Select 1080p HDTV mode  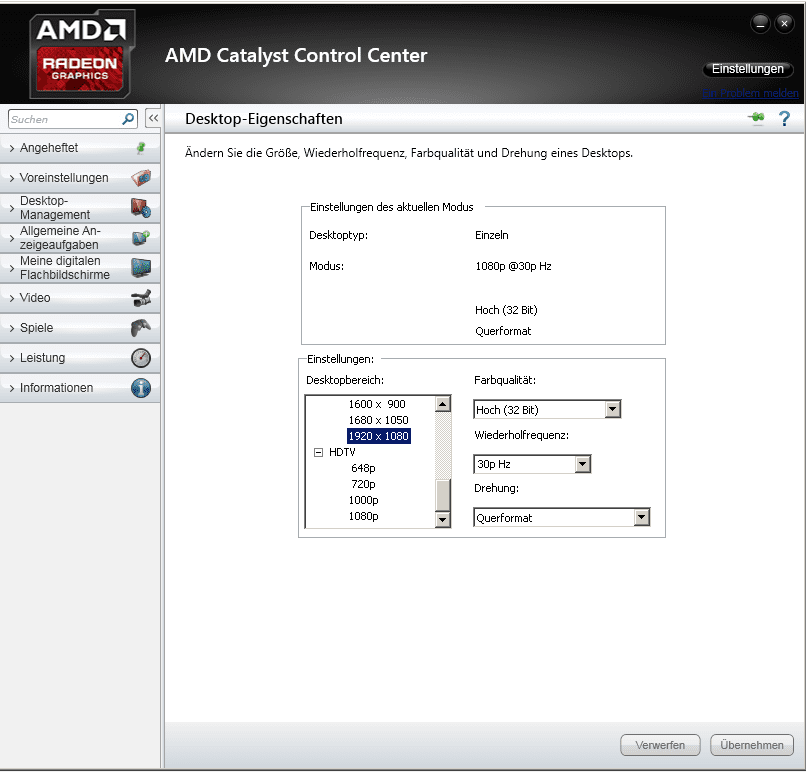[x=363, y=516]
